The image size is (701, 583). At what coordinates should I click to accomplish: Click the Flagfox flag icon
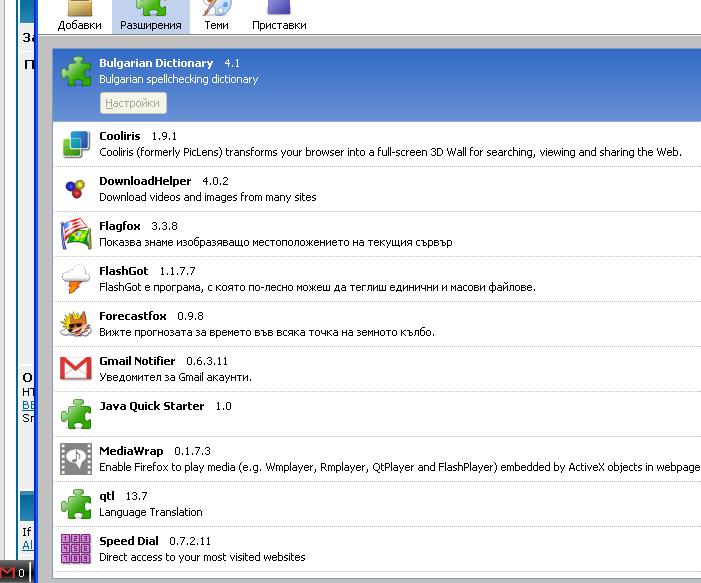[76, 234]
